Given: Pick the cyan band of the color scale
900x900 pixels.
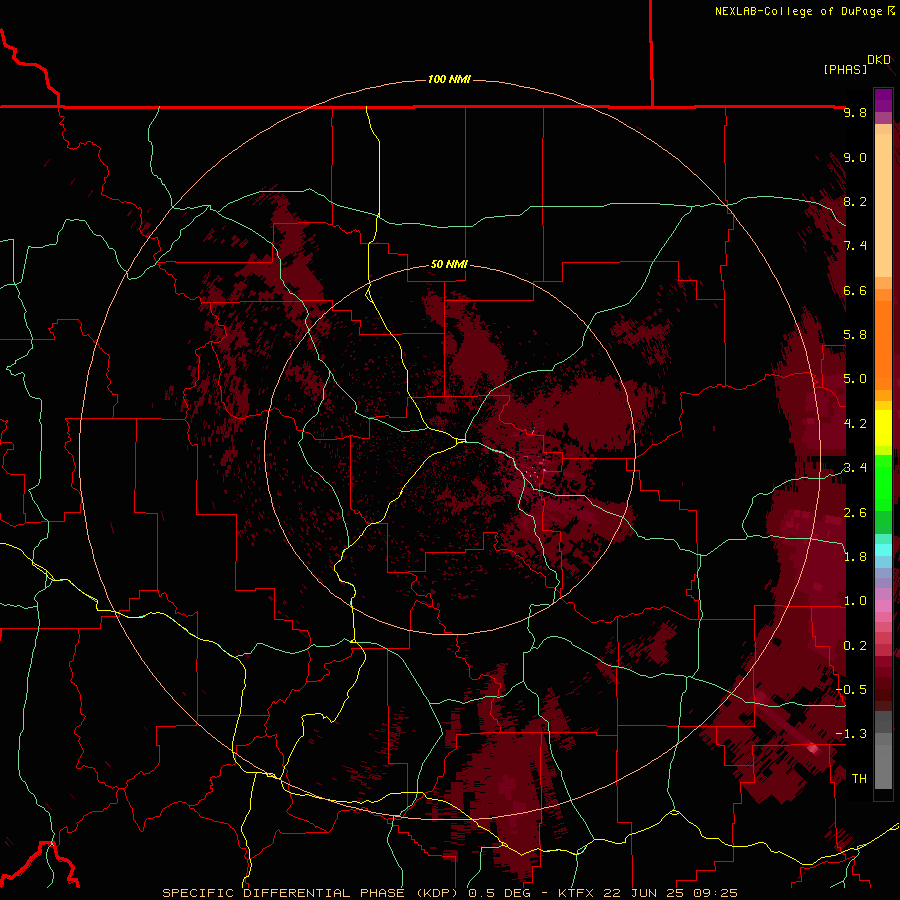Looking at the screenshot, I should coord(883,550).
